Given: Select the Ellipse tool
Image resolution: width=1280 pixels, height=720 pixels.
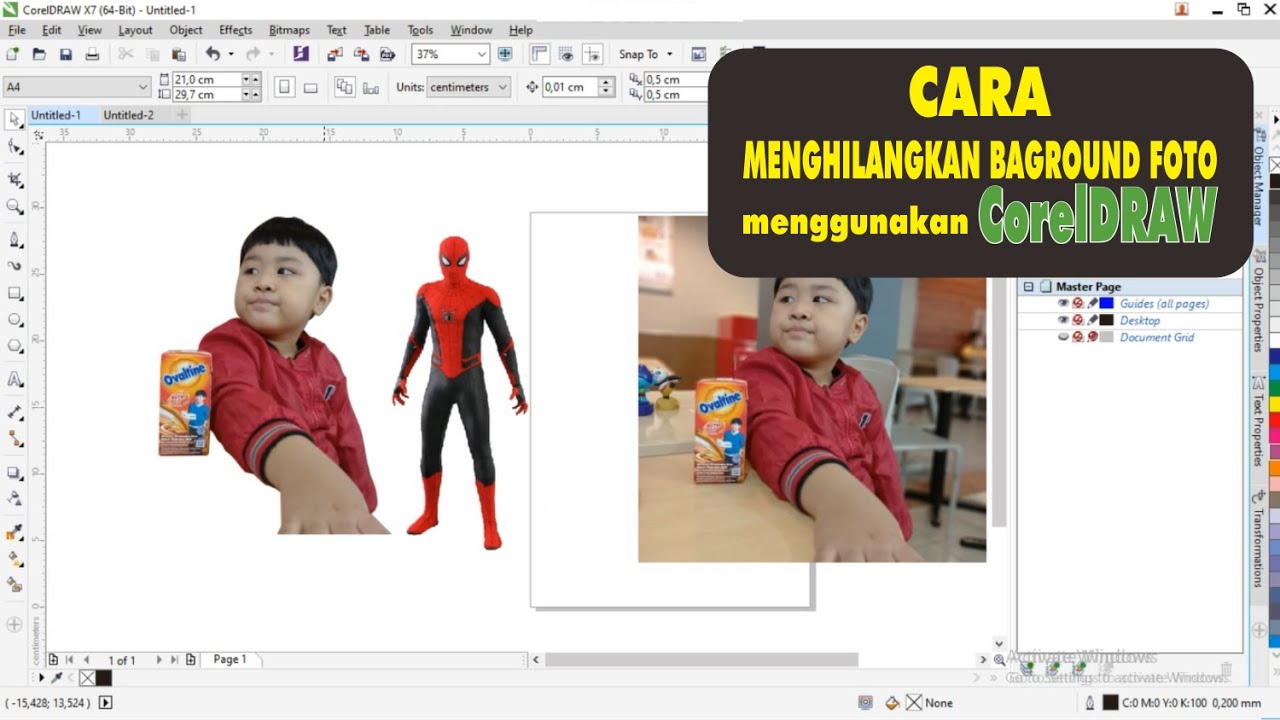Looking at the screenshot, I should click(15, 320).
